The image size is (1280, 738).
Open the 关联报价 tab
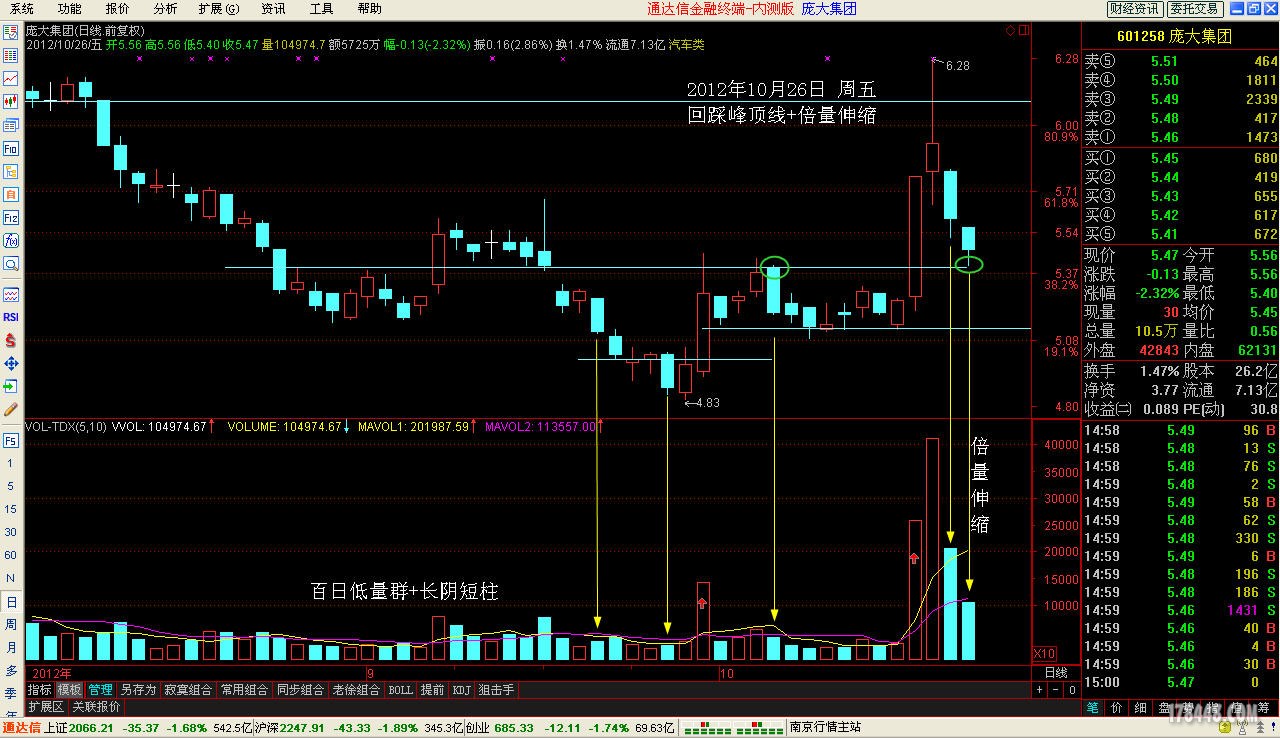click(96, 706)
